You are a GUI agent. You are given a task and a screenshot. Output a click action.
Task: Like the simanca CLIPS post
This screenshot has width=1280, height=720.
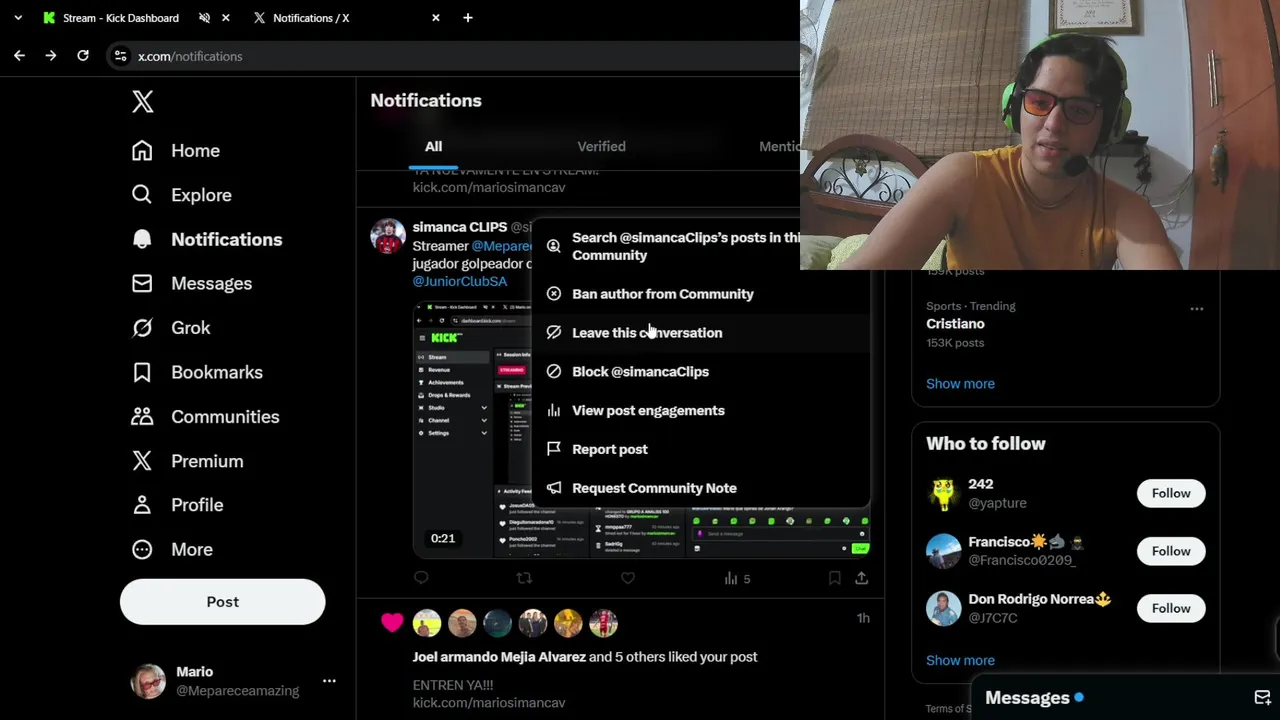click(x=628, y=578)
